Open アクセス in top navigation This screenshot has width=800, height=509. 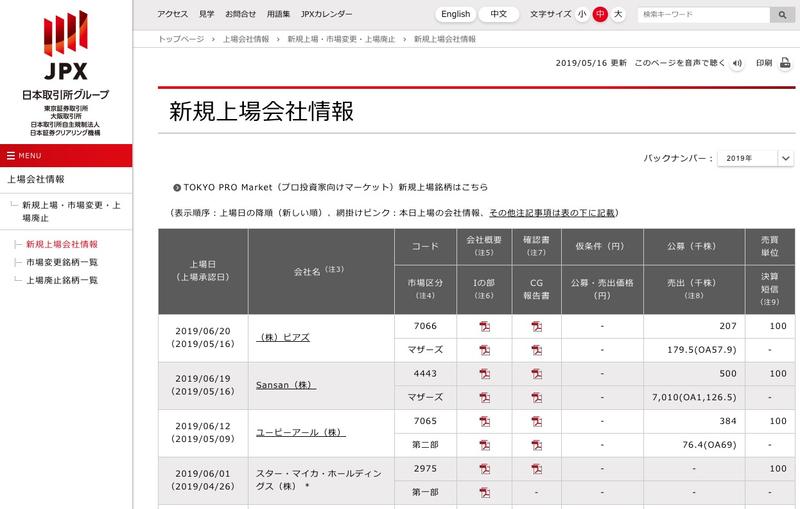click(x=172, y=14)
